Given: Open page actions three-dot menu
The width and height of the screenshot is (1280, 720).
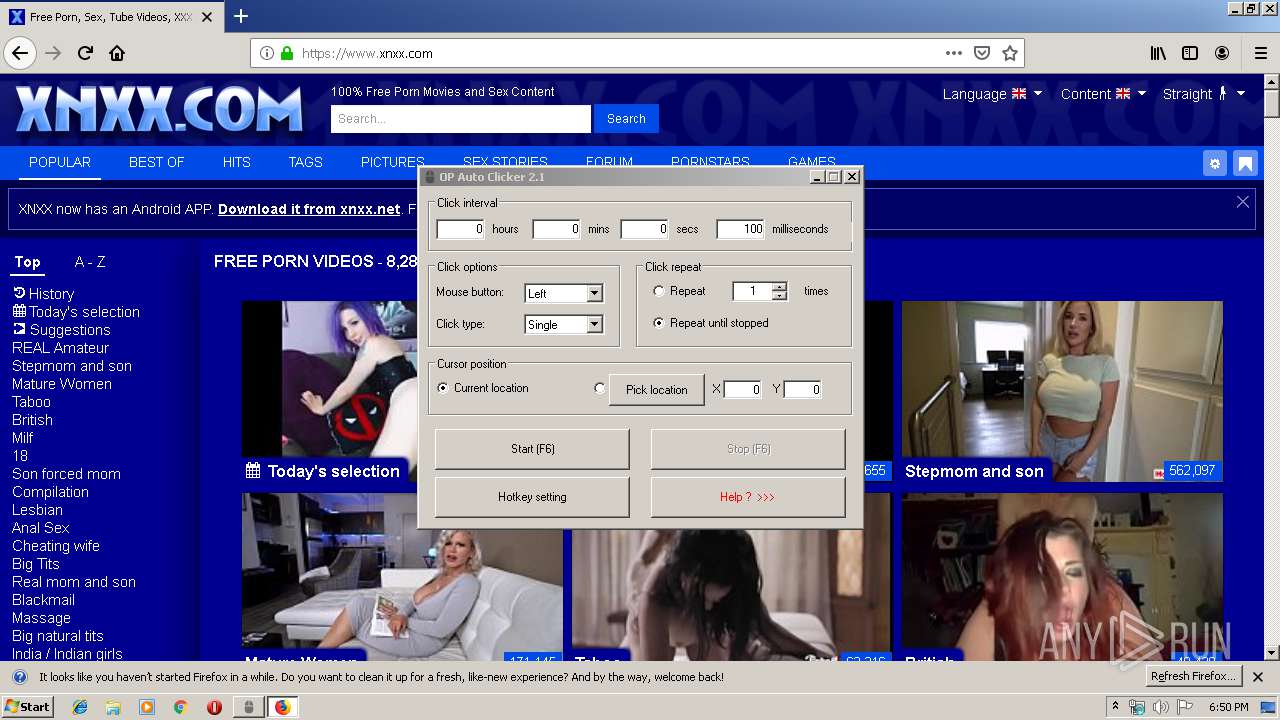Looking at the screenshot, I should (954, 53).
